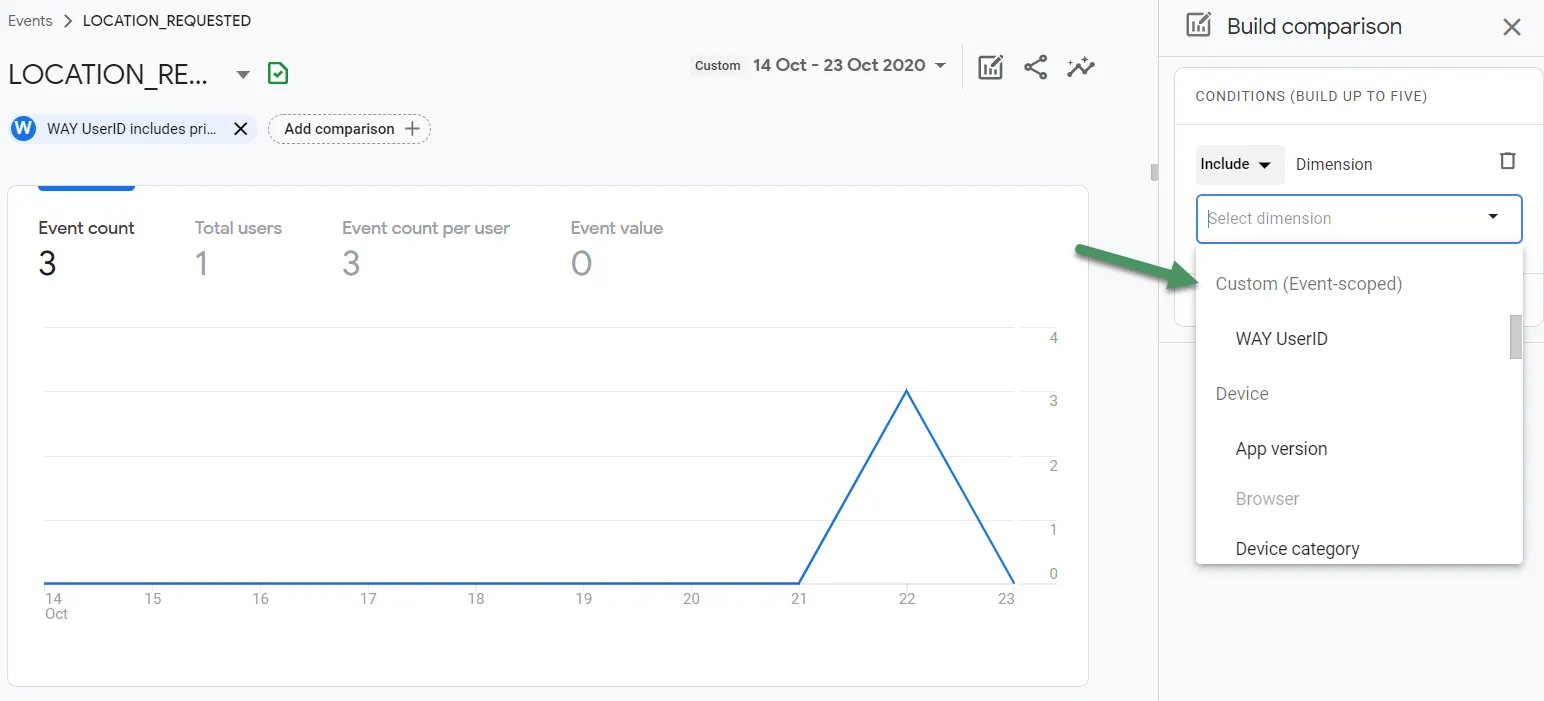Delete the condition using trash icon
Viewport: 1544px width, 701px height.
coord(1507,161)
